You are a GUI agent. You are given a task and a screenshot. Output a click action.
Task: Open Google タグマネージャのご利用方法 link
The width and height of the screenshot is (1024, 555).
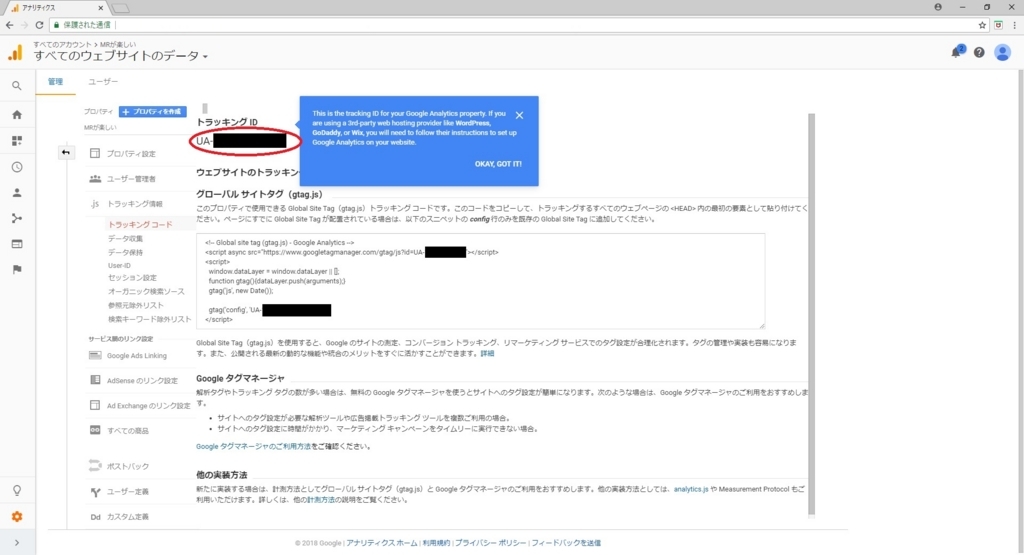[253, 447]
